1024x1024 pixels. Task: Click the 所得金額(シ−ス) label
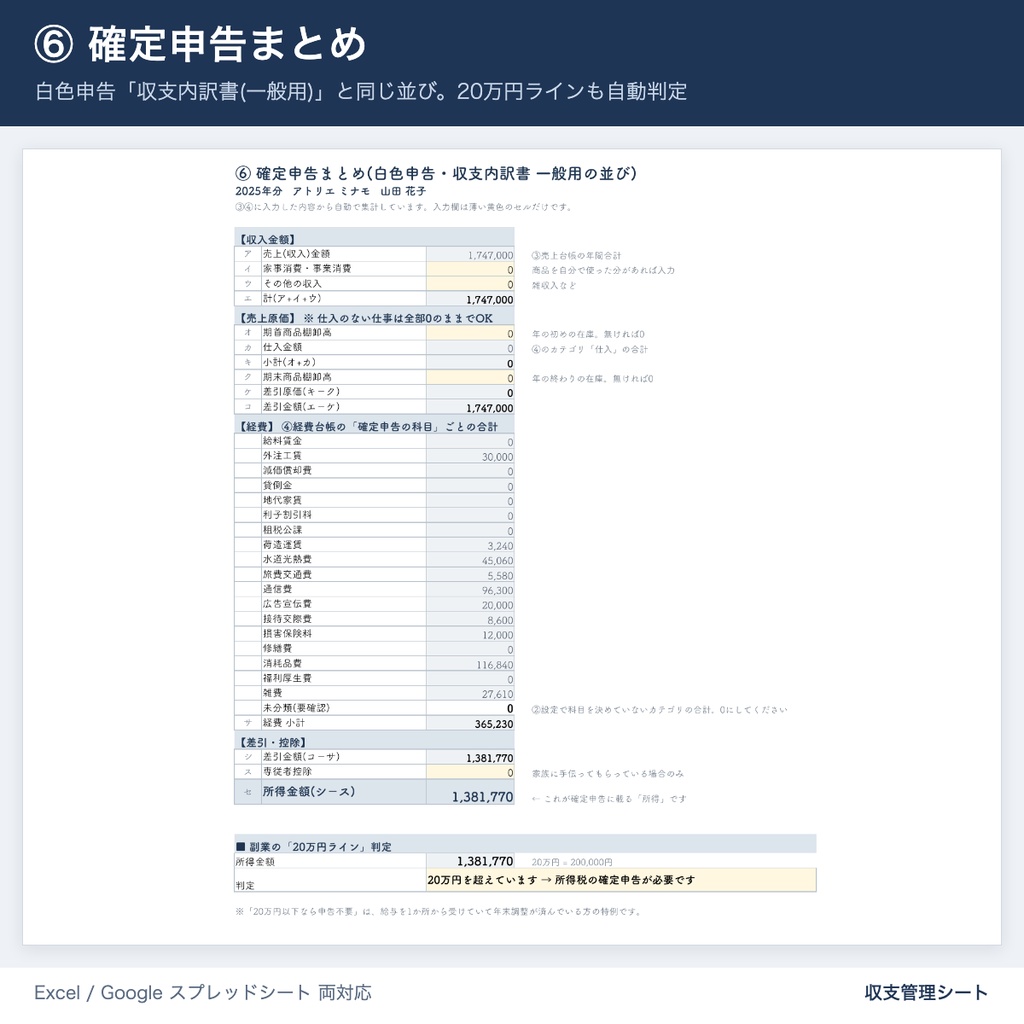coord(309,792)
